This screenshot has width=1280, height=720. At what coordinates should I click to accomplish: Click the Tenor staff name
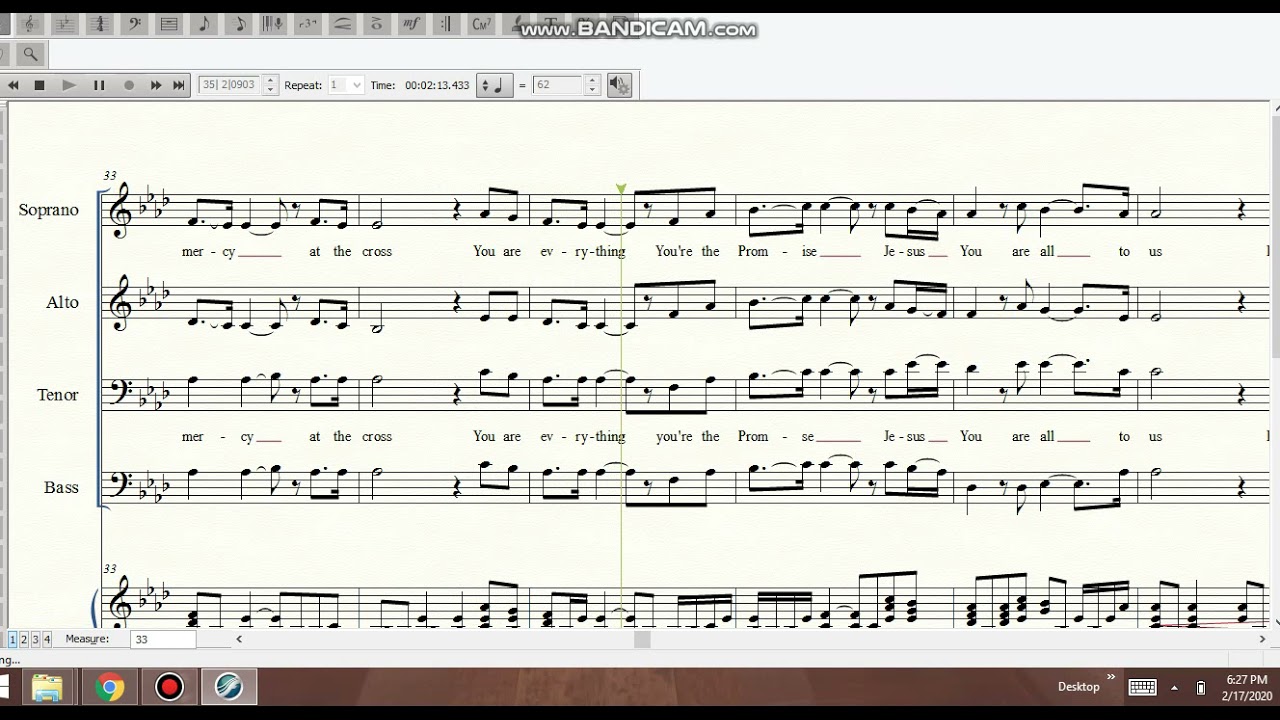tap(58, 395)
